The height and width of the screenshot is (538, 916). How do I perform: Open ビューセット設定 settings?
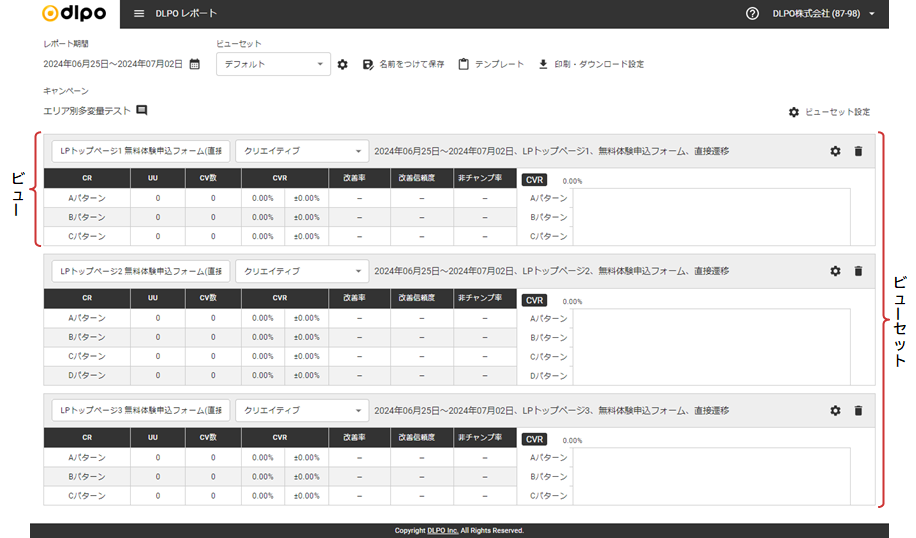(x=830, y=112)
